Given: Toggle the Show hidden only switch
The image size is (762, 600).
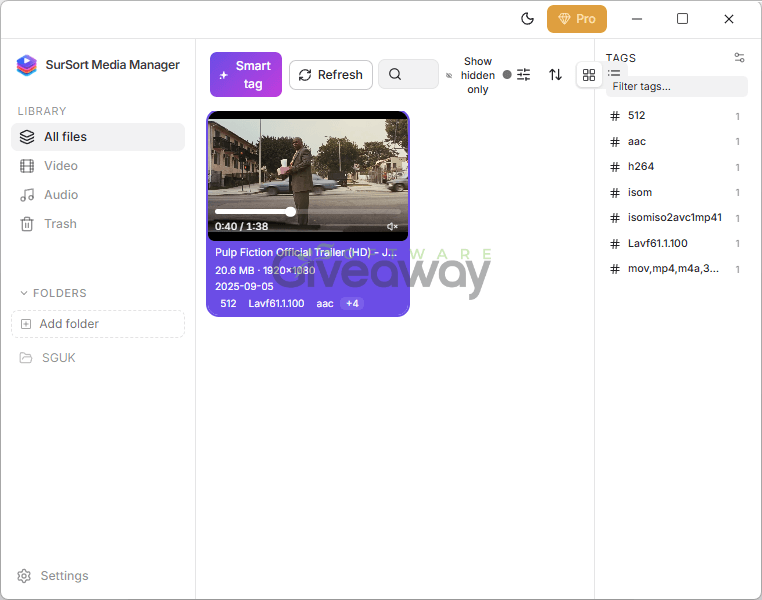Looking at the screenshot, I should [x=507, y=75].
